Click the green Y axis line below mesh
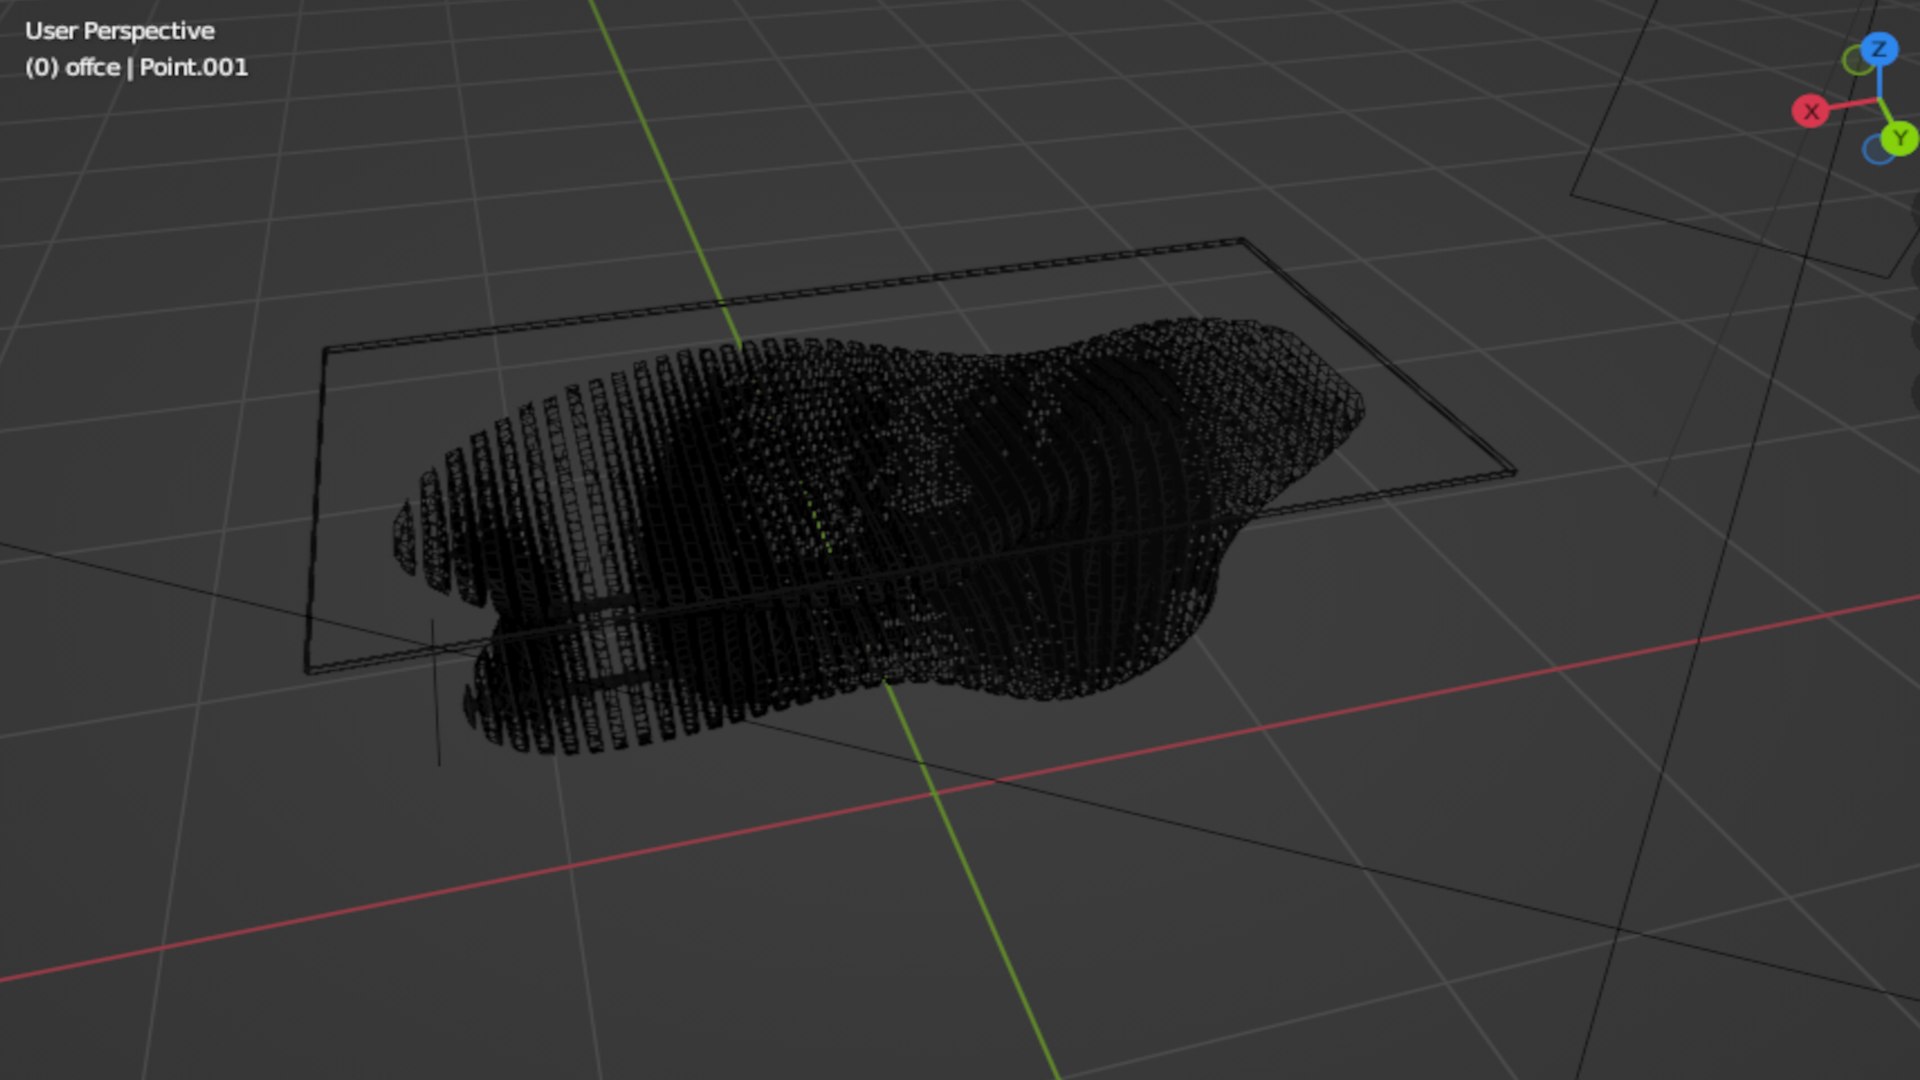This screenshot has height=1080, width=1920. click(x=980, y=900)
